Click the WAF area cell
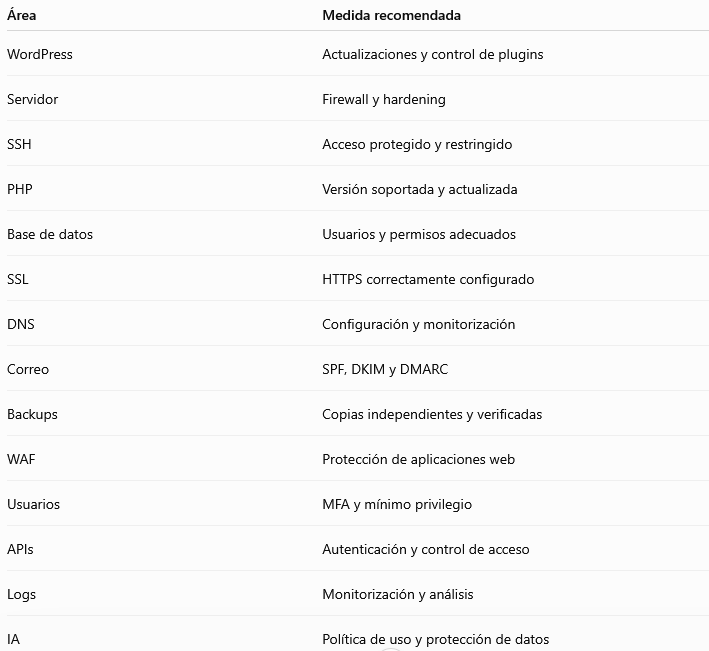709x651 pixels. click(21, 459)
